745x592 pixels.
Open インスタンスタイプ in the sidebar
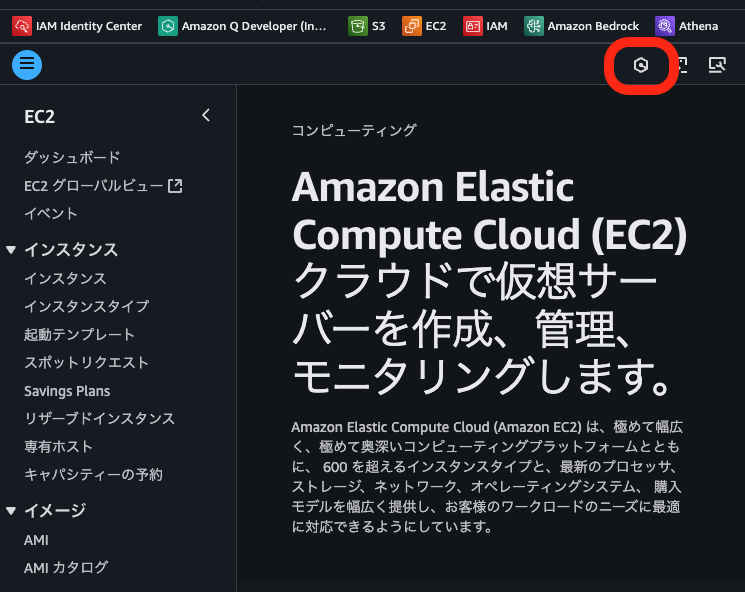point(87,306)
